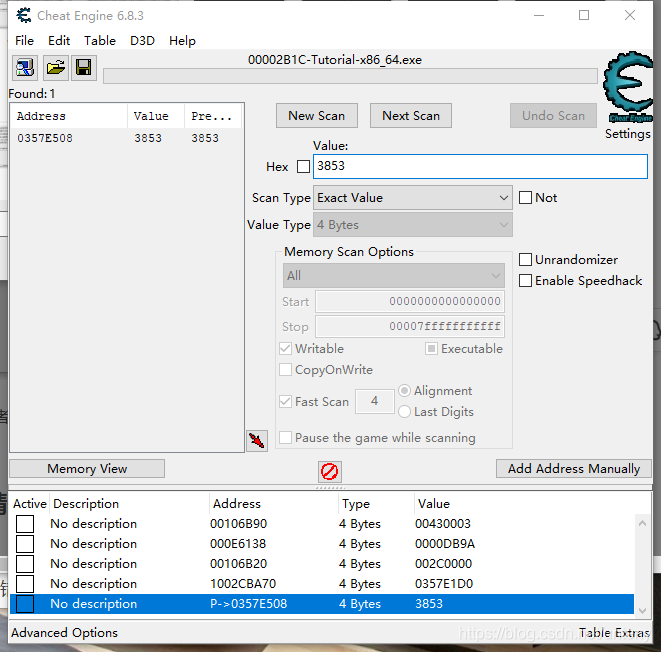The image size is (661, 652).
Task: Click address list scrollbar up arrow
Action: [x=642, y=523]
